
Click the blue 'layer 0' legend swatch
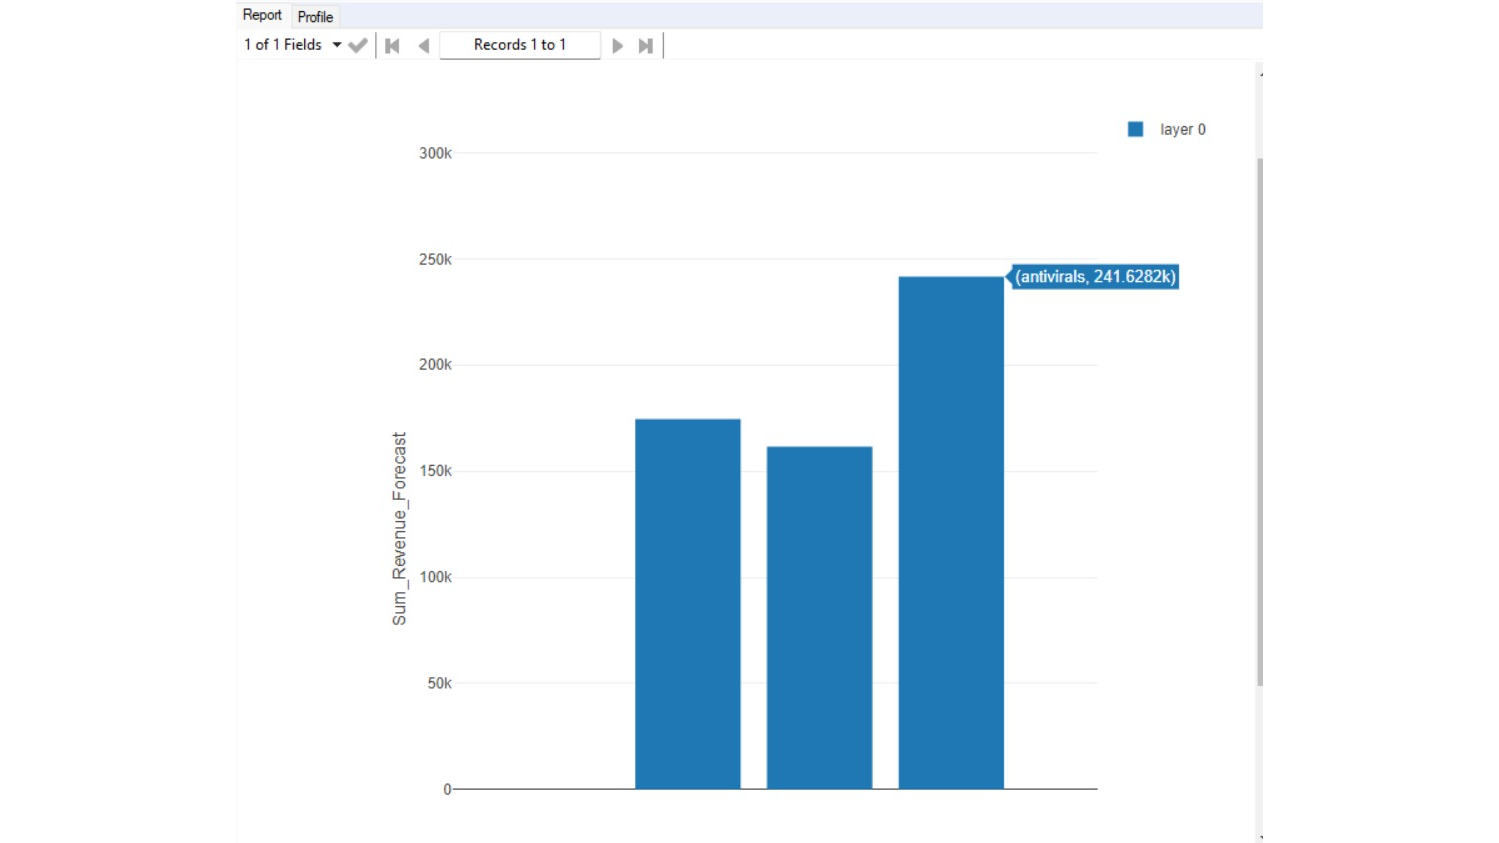point(1135,129)
